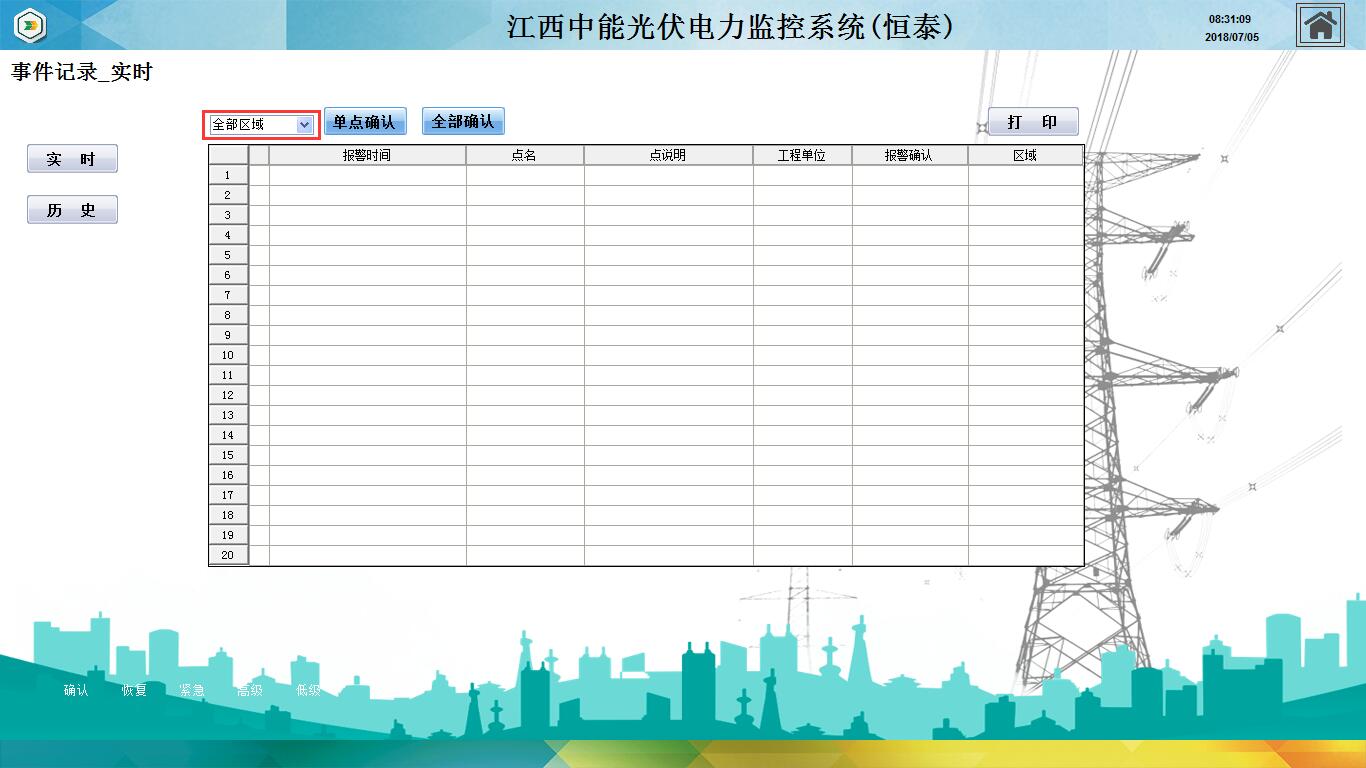Click the 打印 print button
The width and height of the screenshot is (1366, 768).
[x=1033, y=122]
